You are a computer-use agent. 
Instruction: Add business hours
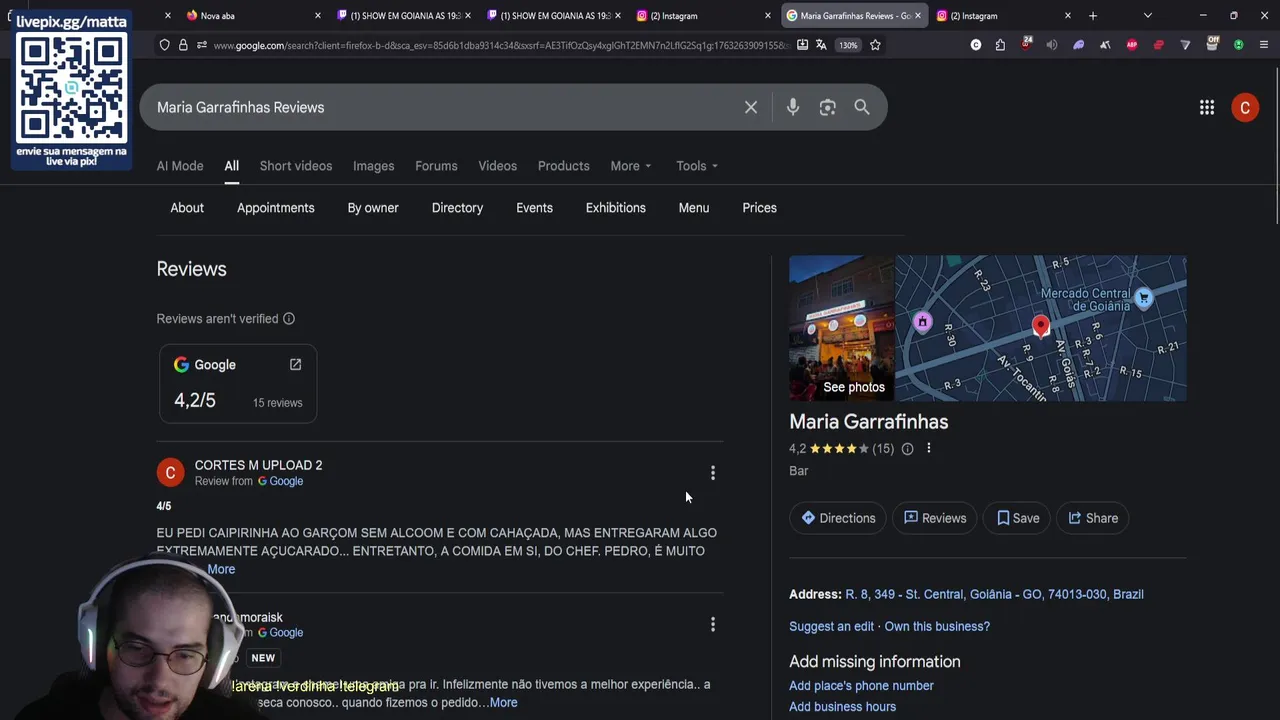(842, 707)
